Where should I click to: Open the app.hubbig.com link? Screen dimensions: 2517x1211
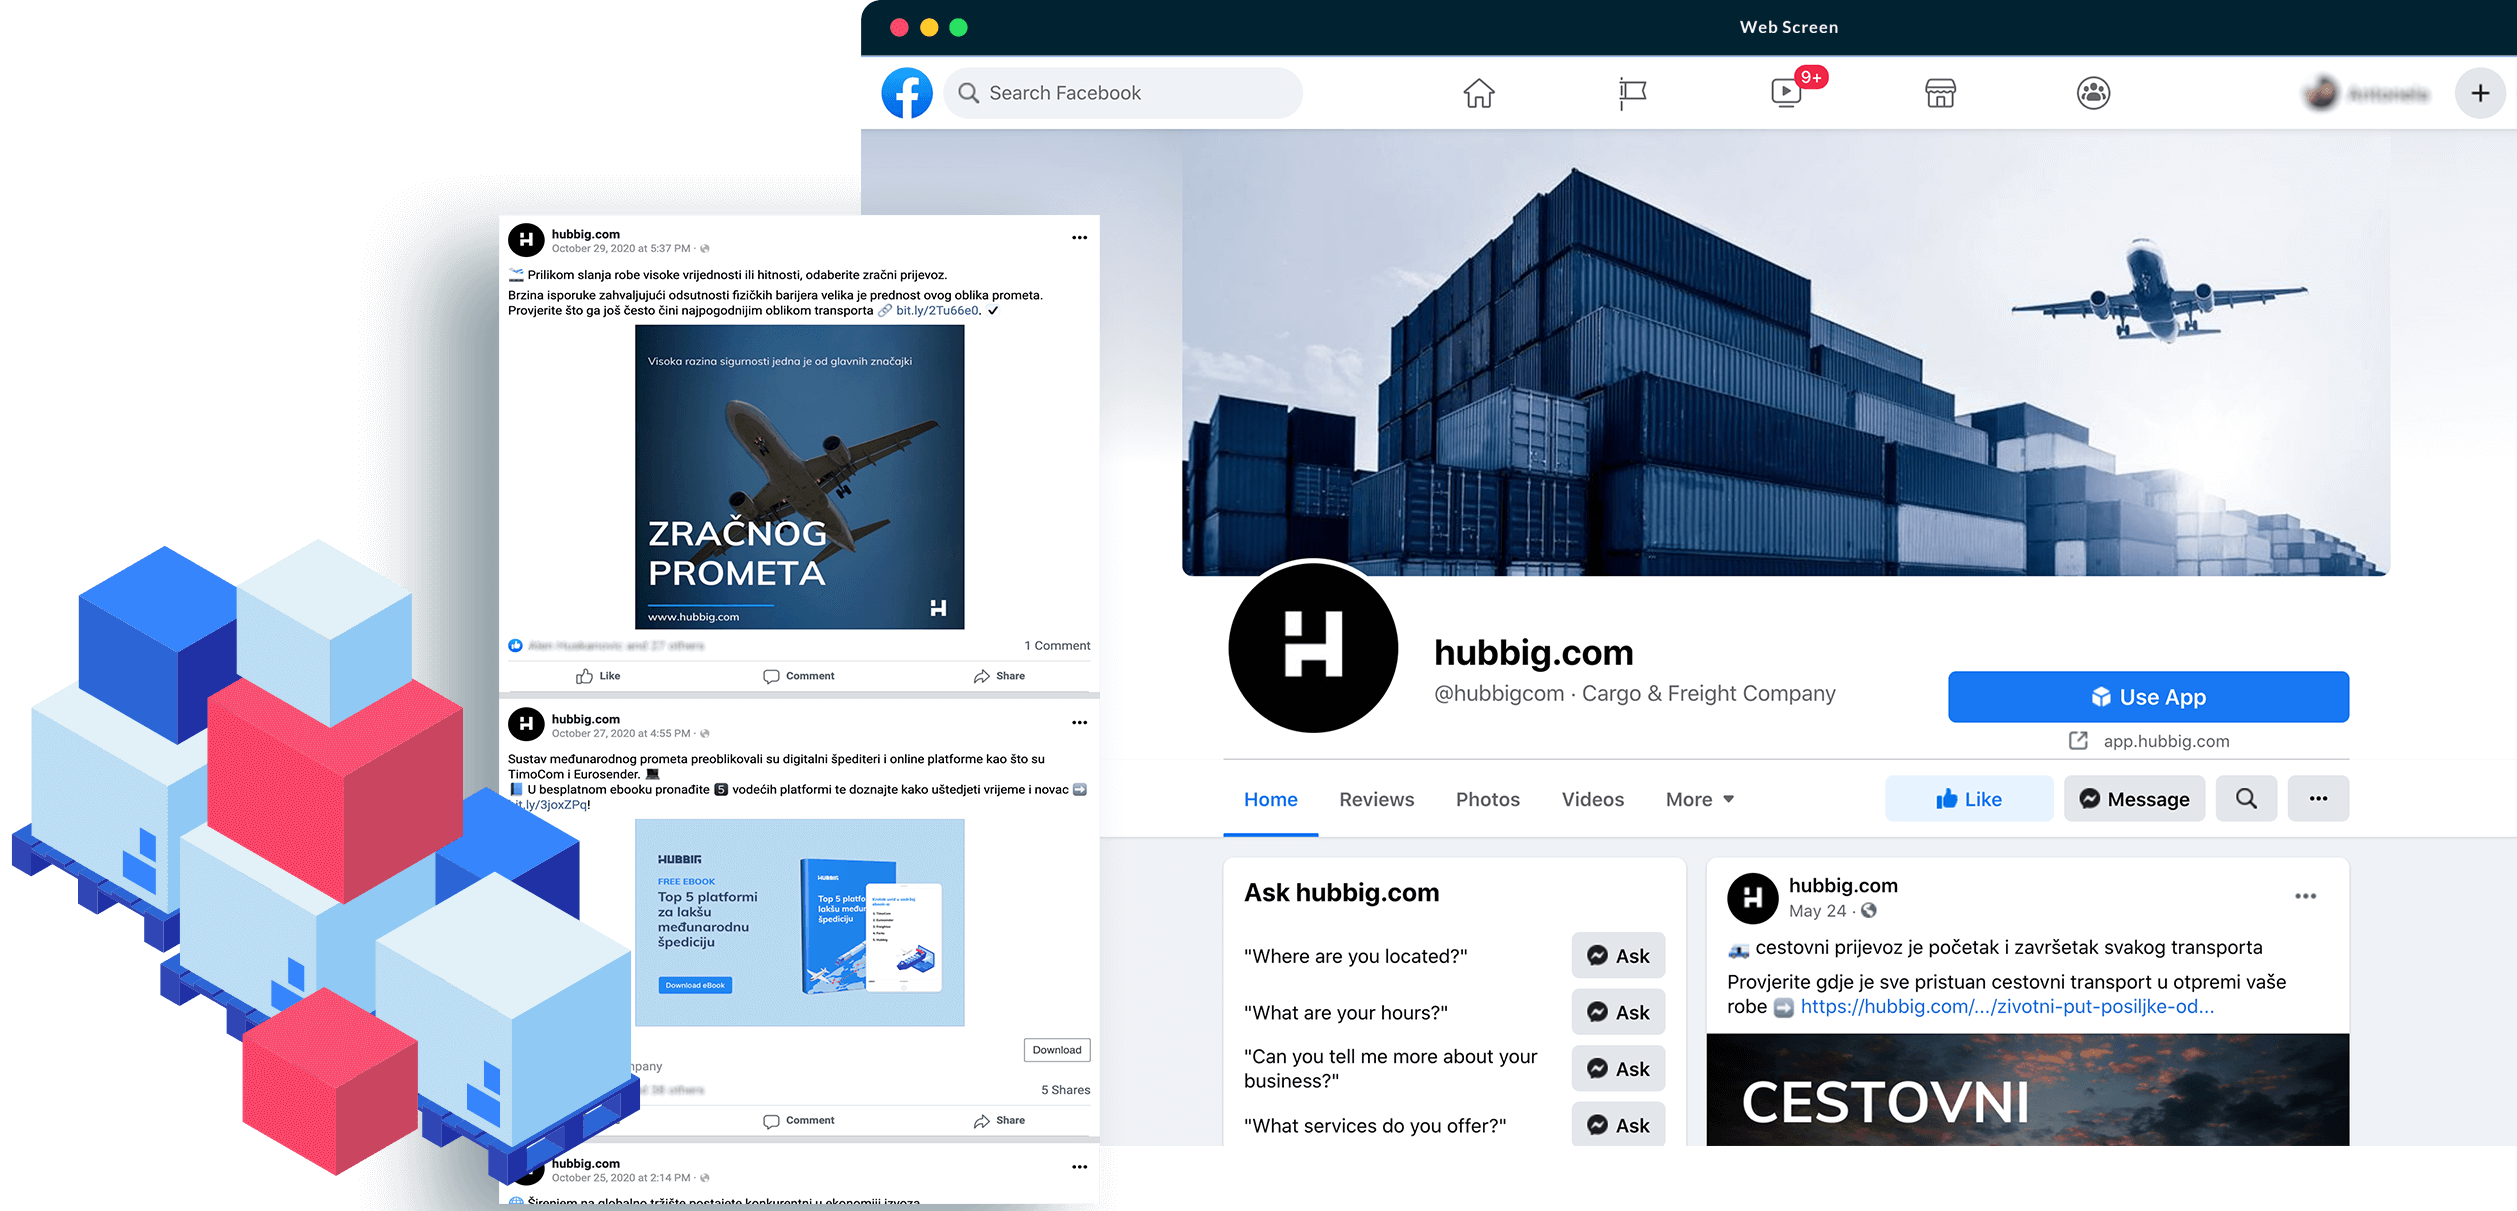[x=2166, y=741]
